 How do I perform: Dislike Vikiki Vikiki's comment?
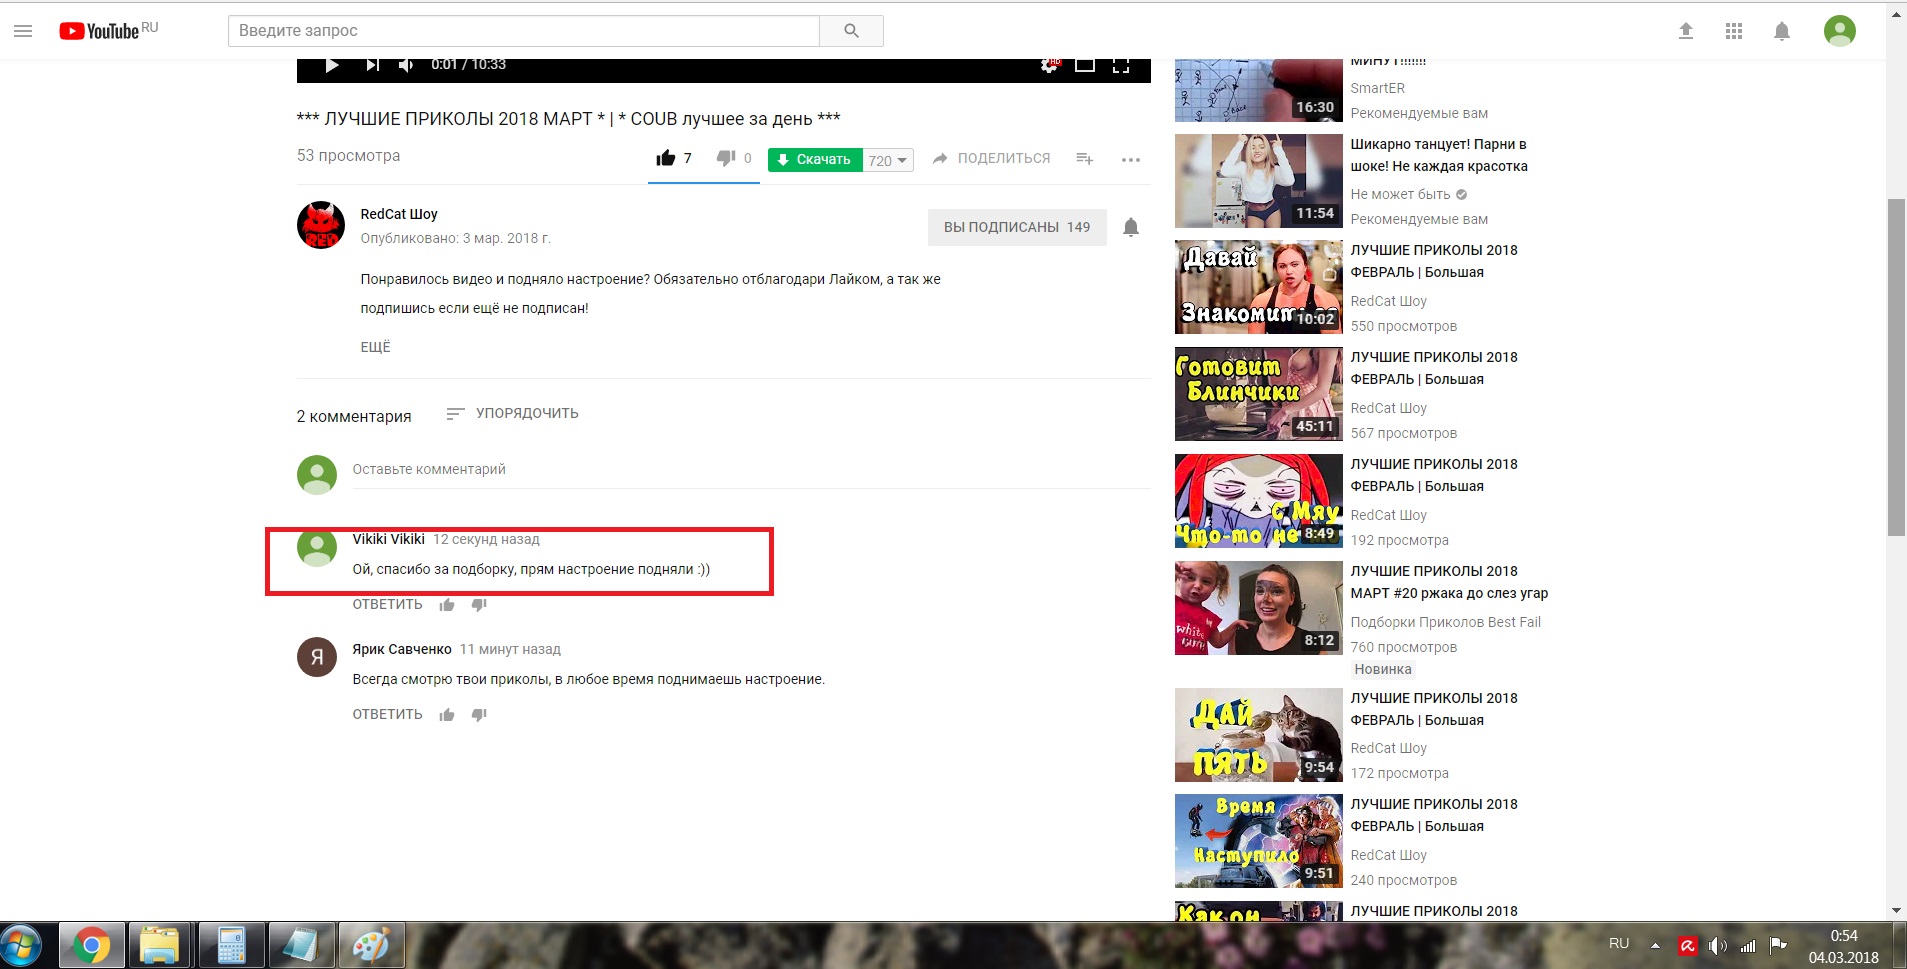click(479, 604)
